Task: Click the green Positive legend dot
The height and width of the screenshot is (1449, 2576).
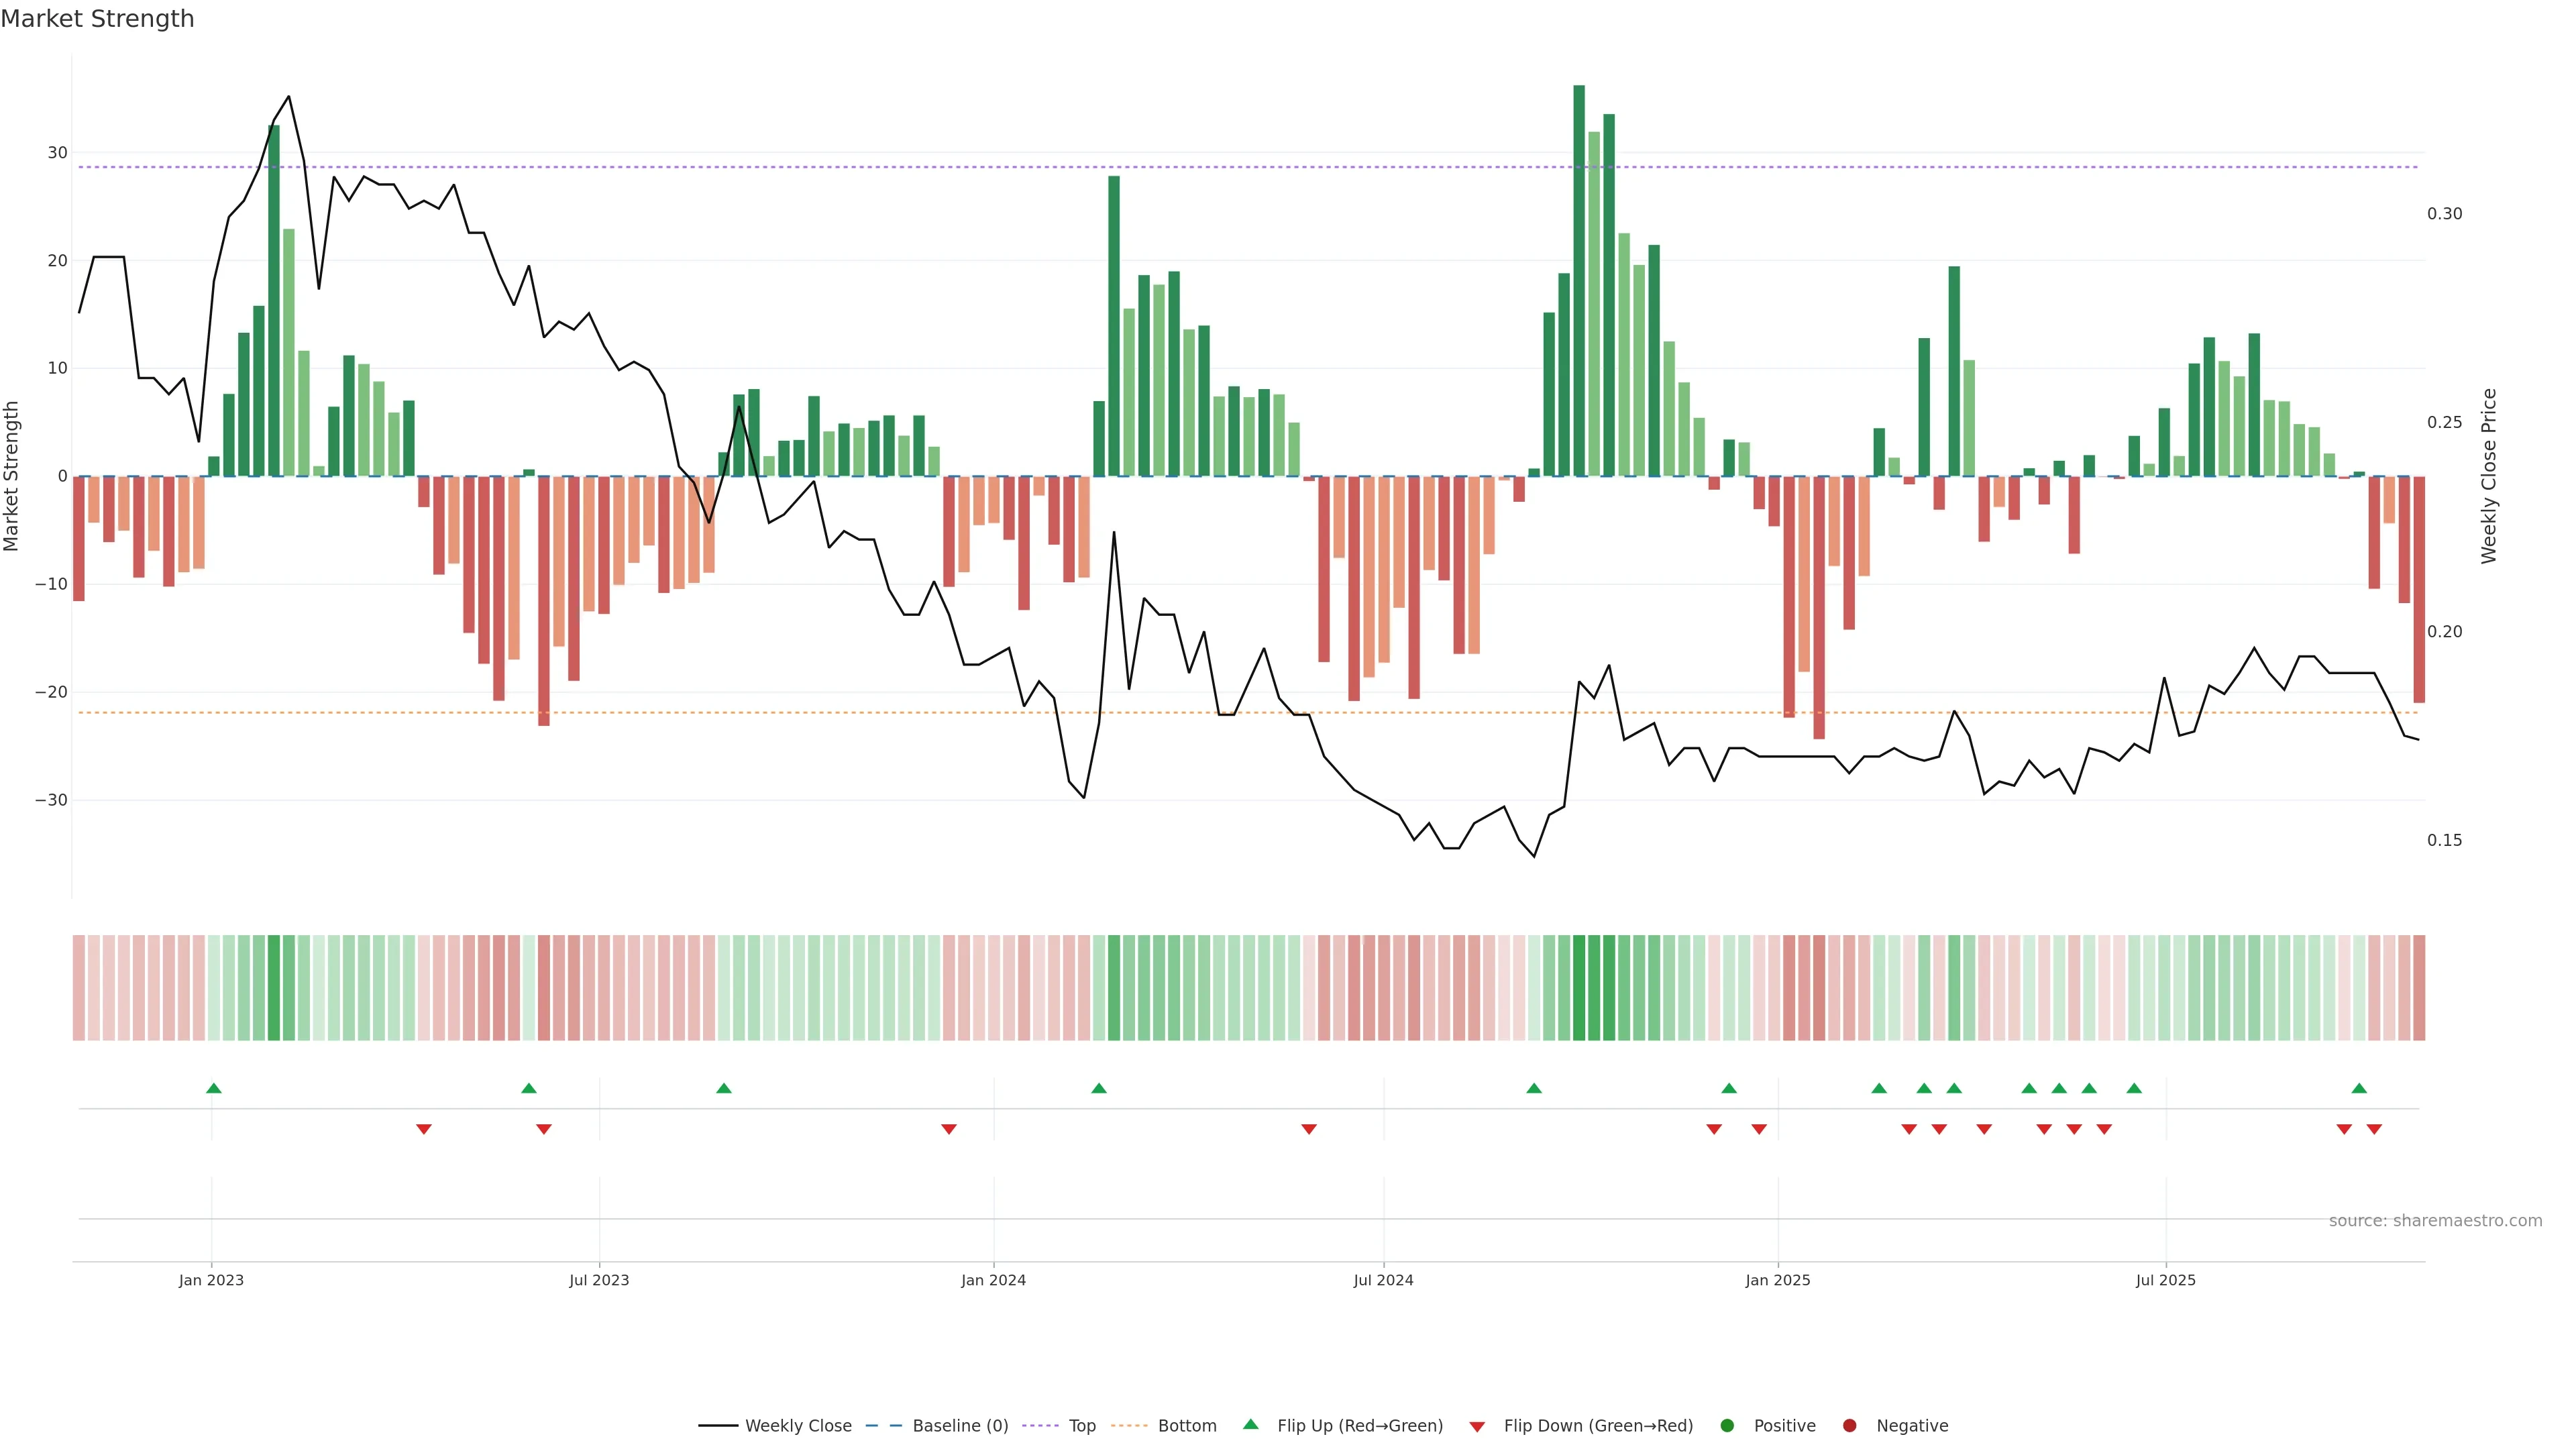Action: coord(1726,1426)
